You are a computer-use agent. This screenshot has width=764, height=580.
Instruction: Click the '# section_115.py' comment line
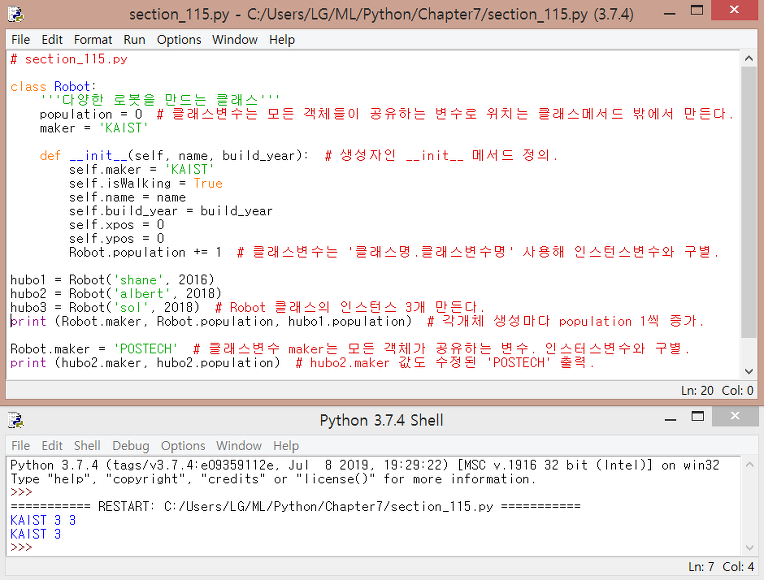tap(69, 59)
